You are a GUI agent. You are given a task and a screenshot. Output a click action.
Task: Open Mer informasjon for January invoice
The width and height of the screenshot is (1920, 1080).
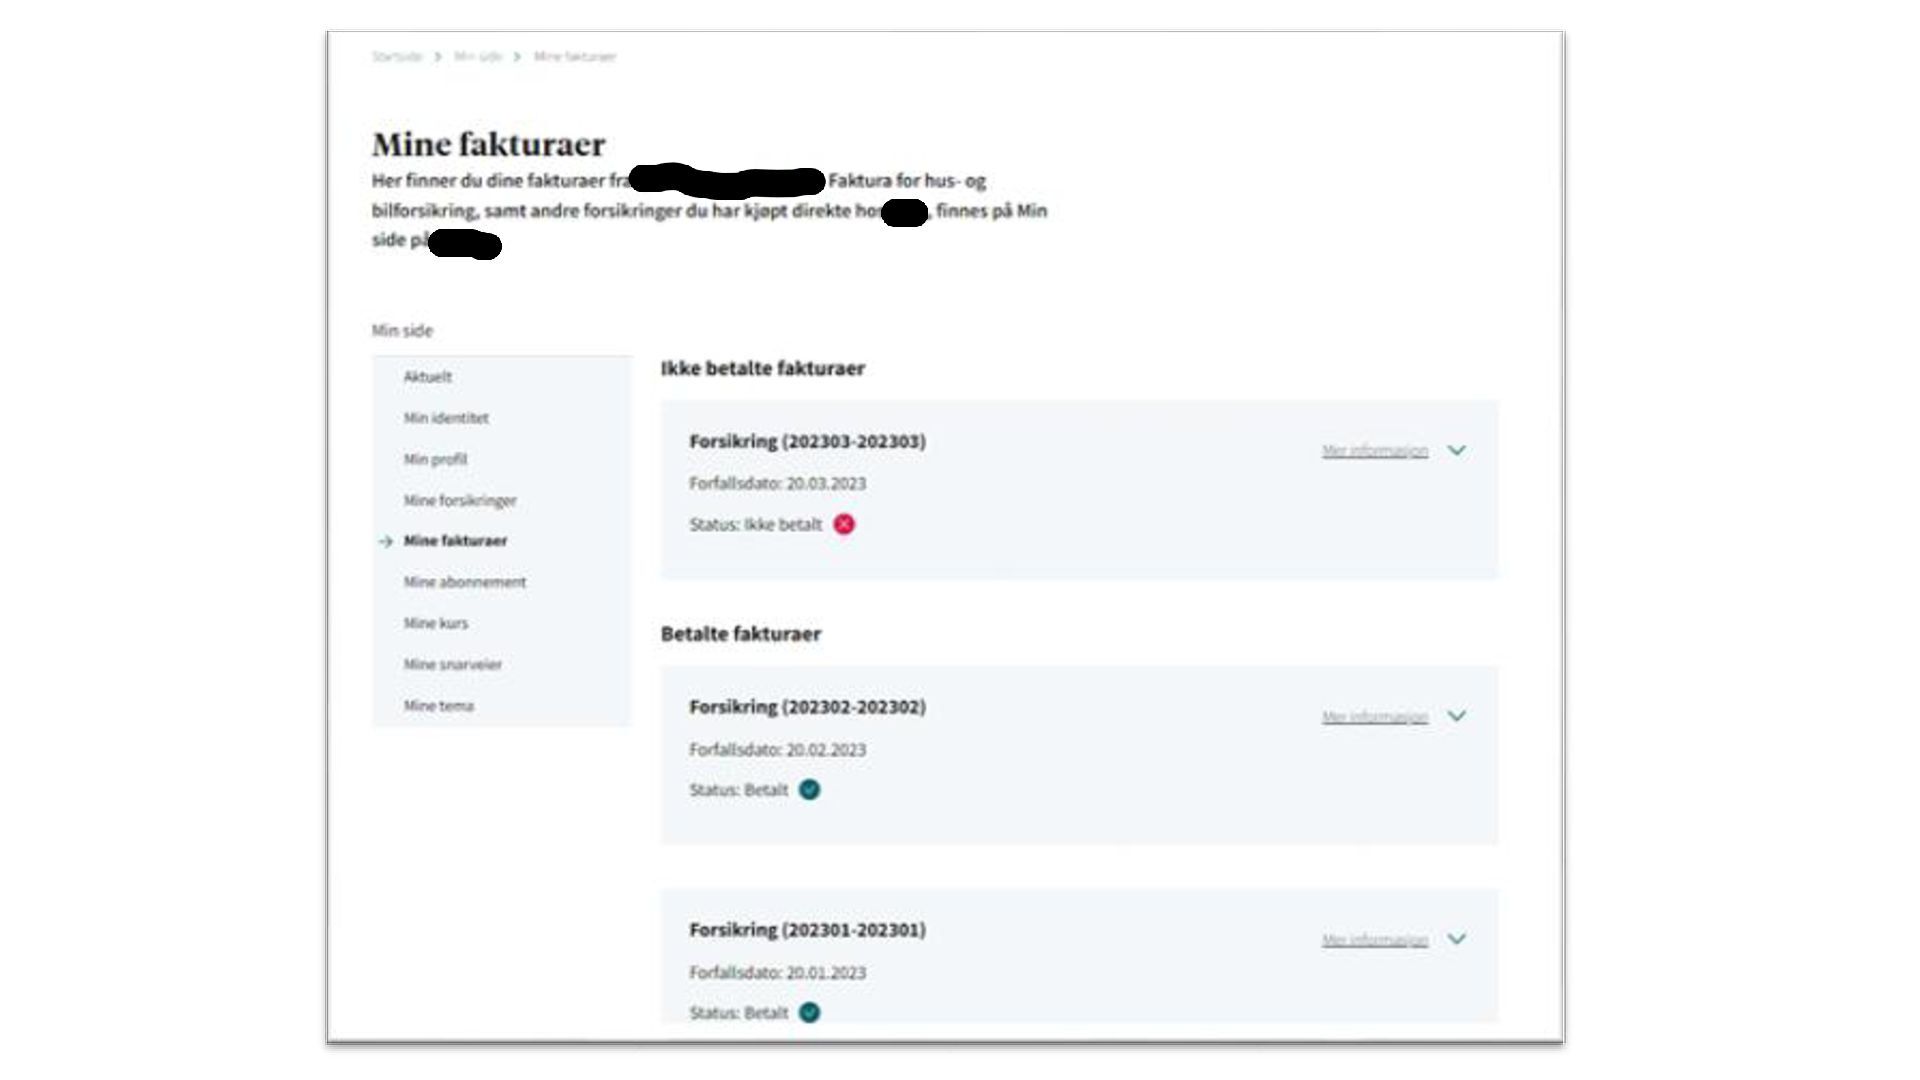pyautogui.click(x=1374, y=940)
